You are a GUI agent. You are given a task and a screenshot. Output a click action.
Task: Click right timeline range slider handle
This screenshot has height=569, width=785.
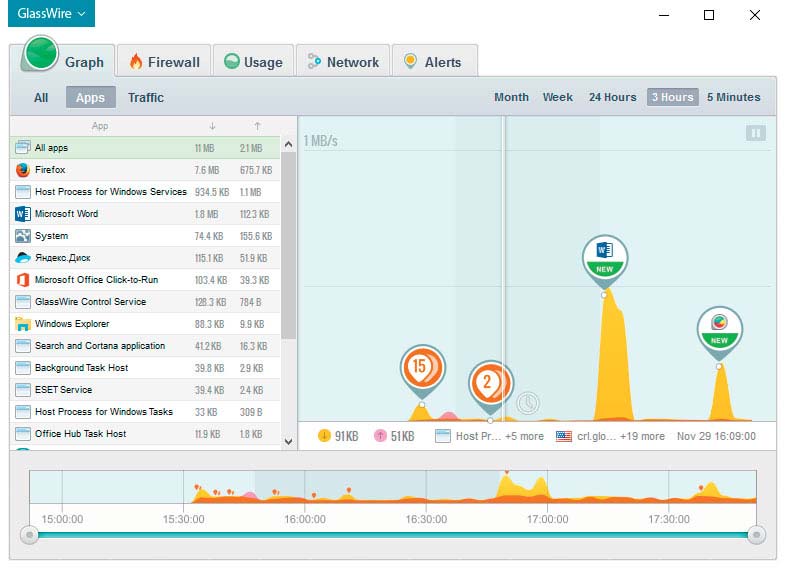(x=756, y=535)
